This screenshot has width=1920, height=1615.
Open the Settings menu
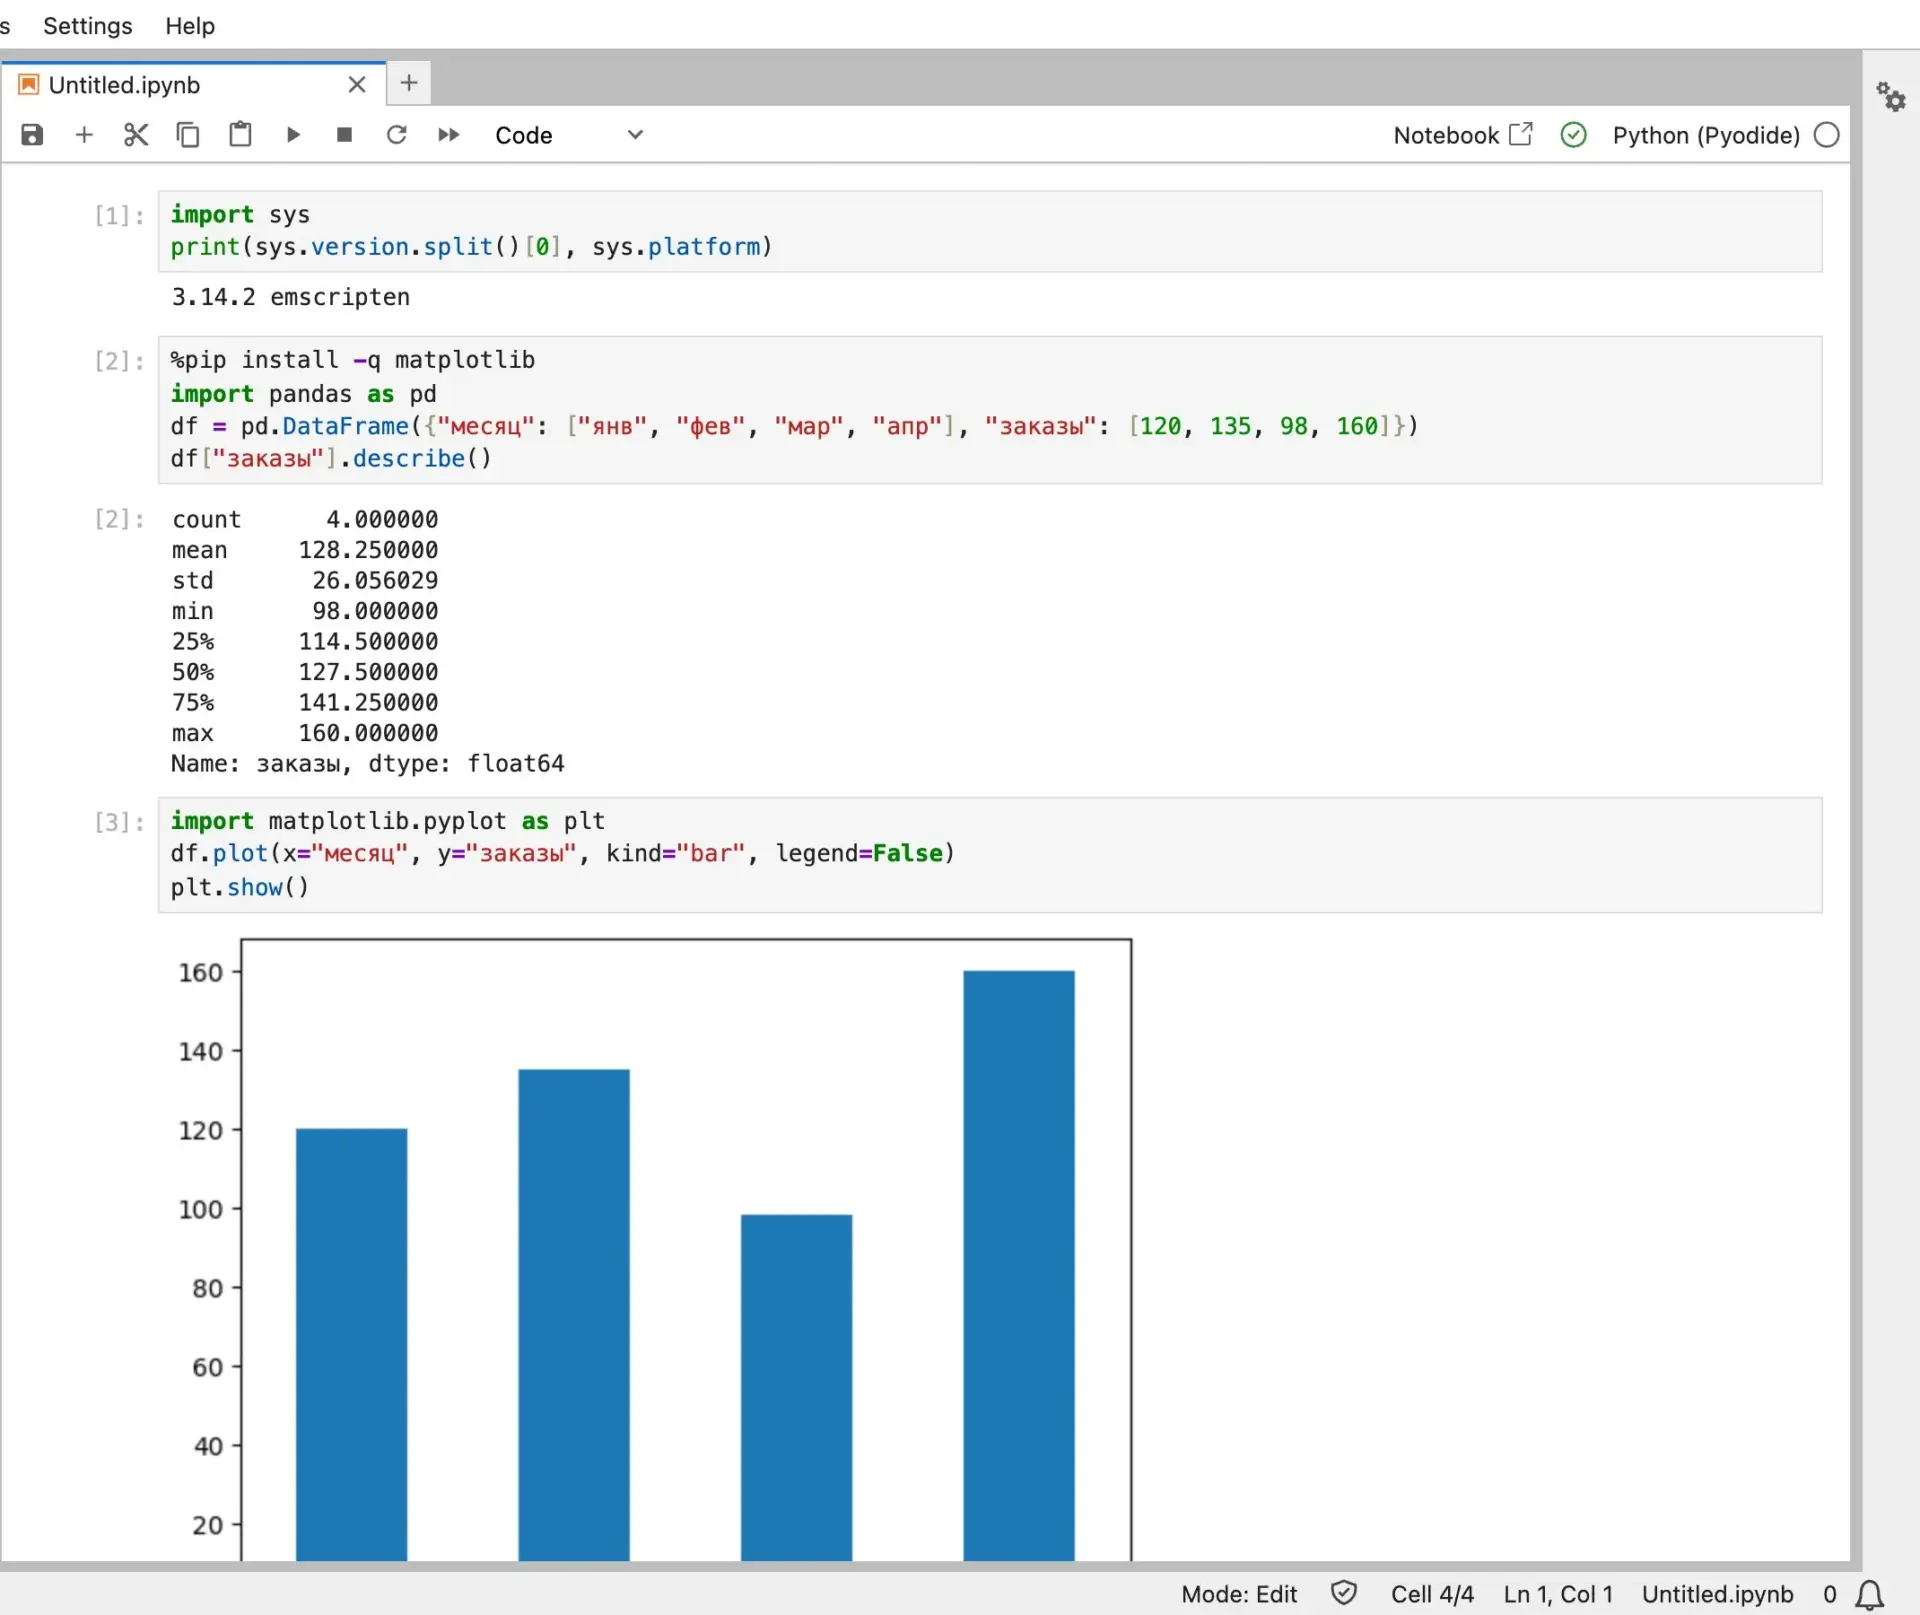point(88,26)
